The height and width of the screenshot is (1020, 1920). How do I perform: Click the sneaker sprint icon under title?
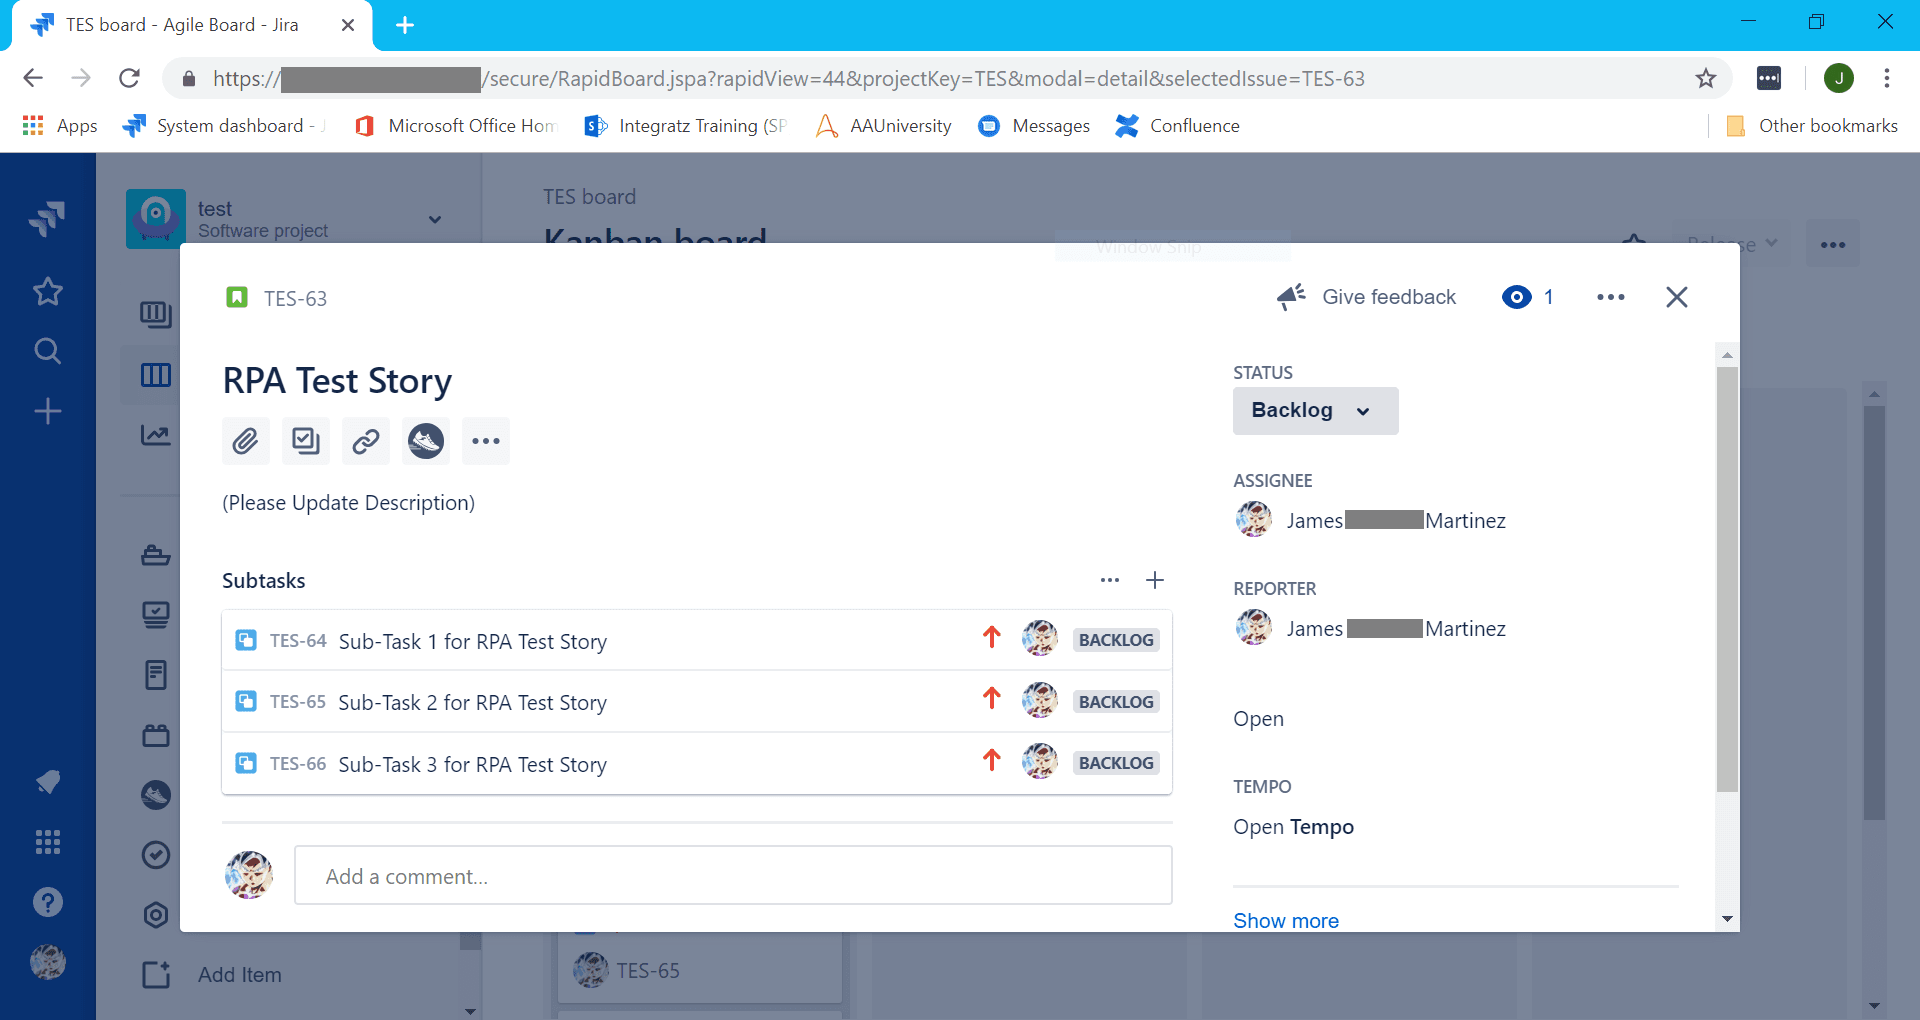426,441
